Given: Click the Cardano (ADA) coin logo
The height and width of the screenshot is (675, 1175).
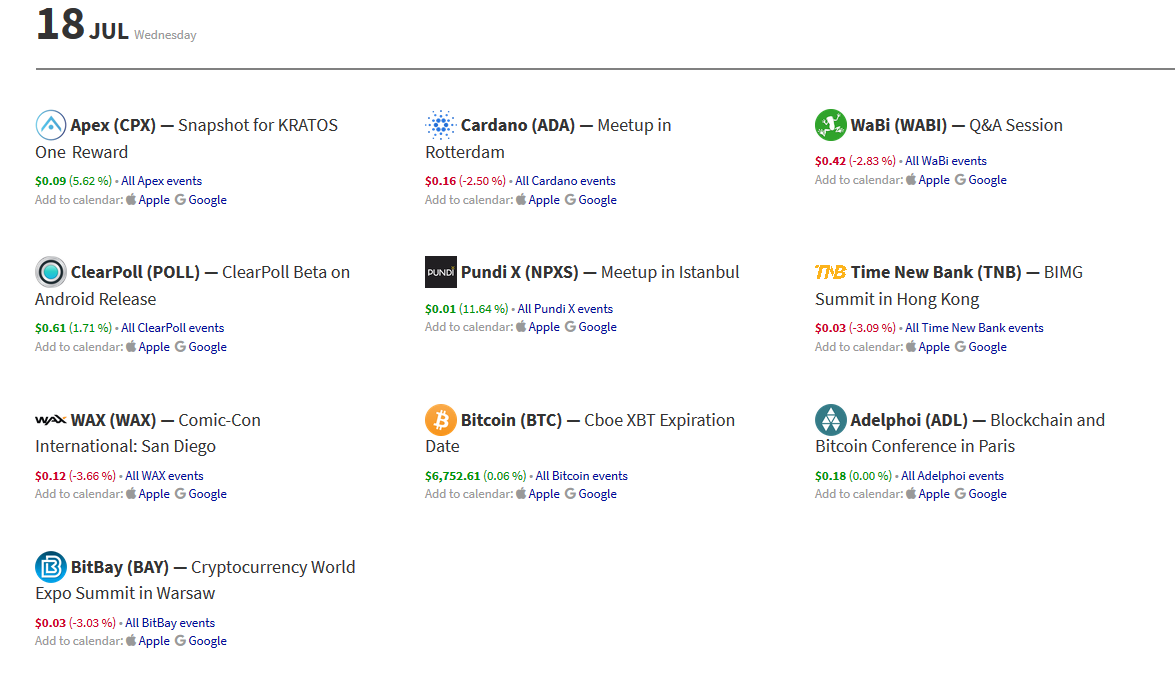Looking at the screenshot, I should [x=440, y=125].
